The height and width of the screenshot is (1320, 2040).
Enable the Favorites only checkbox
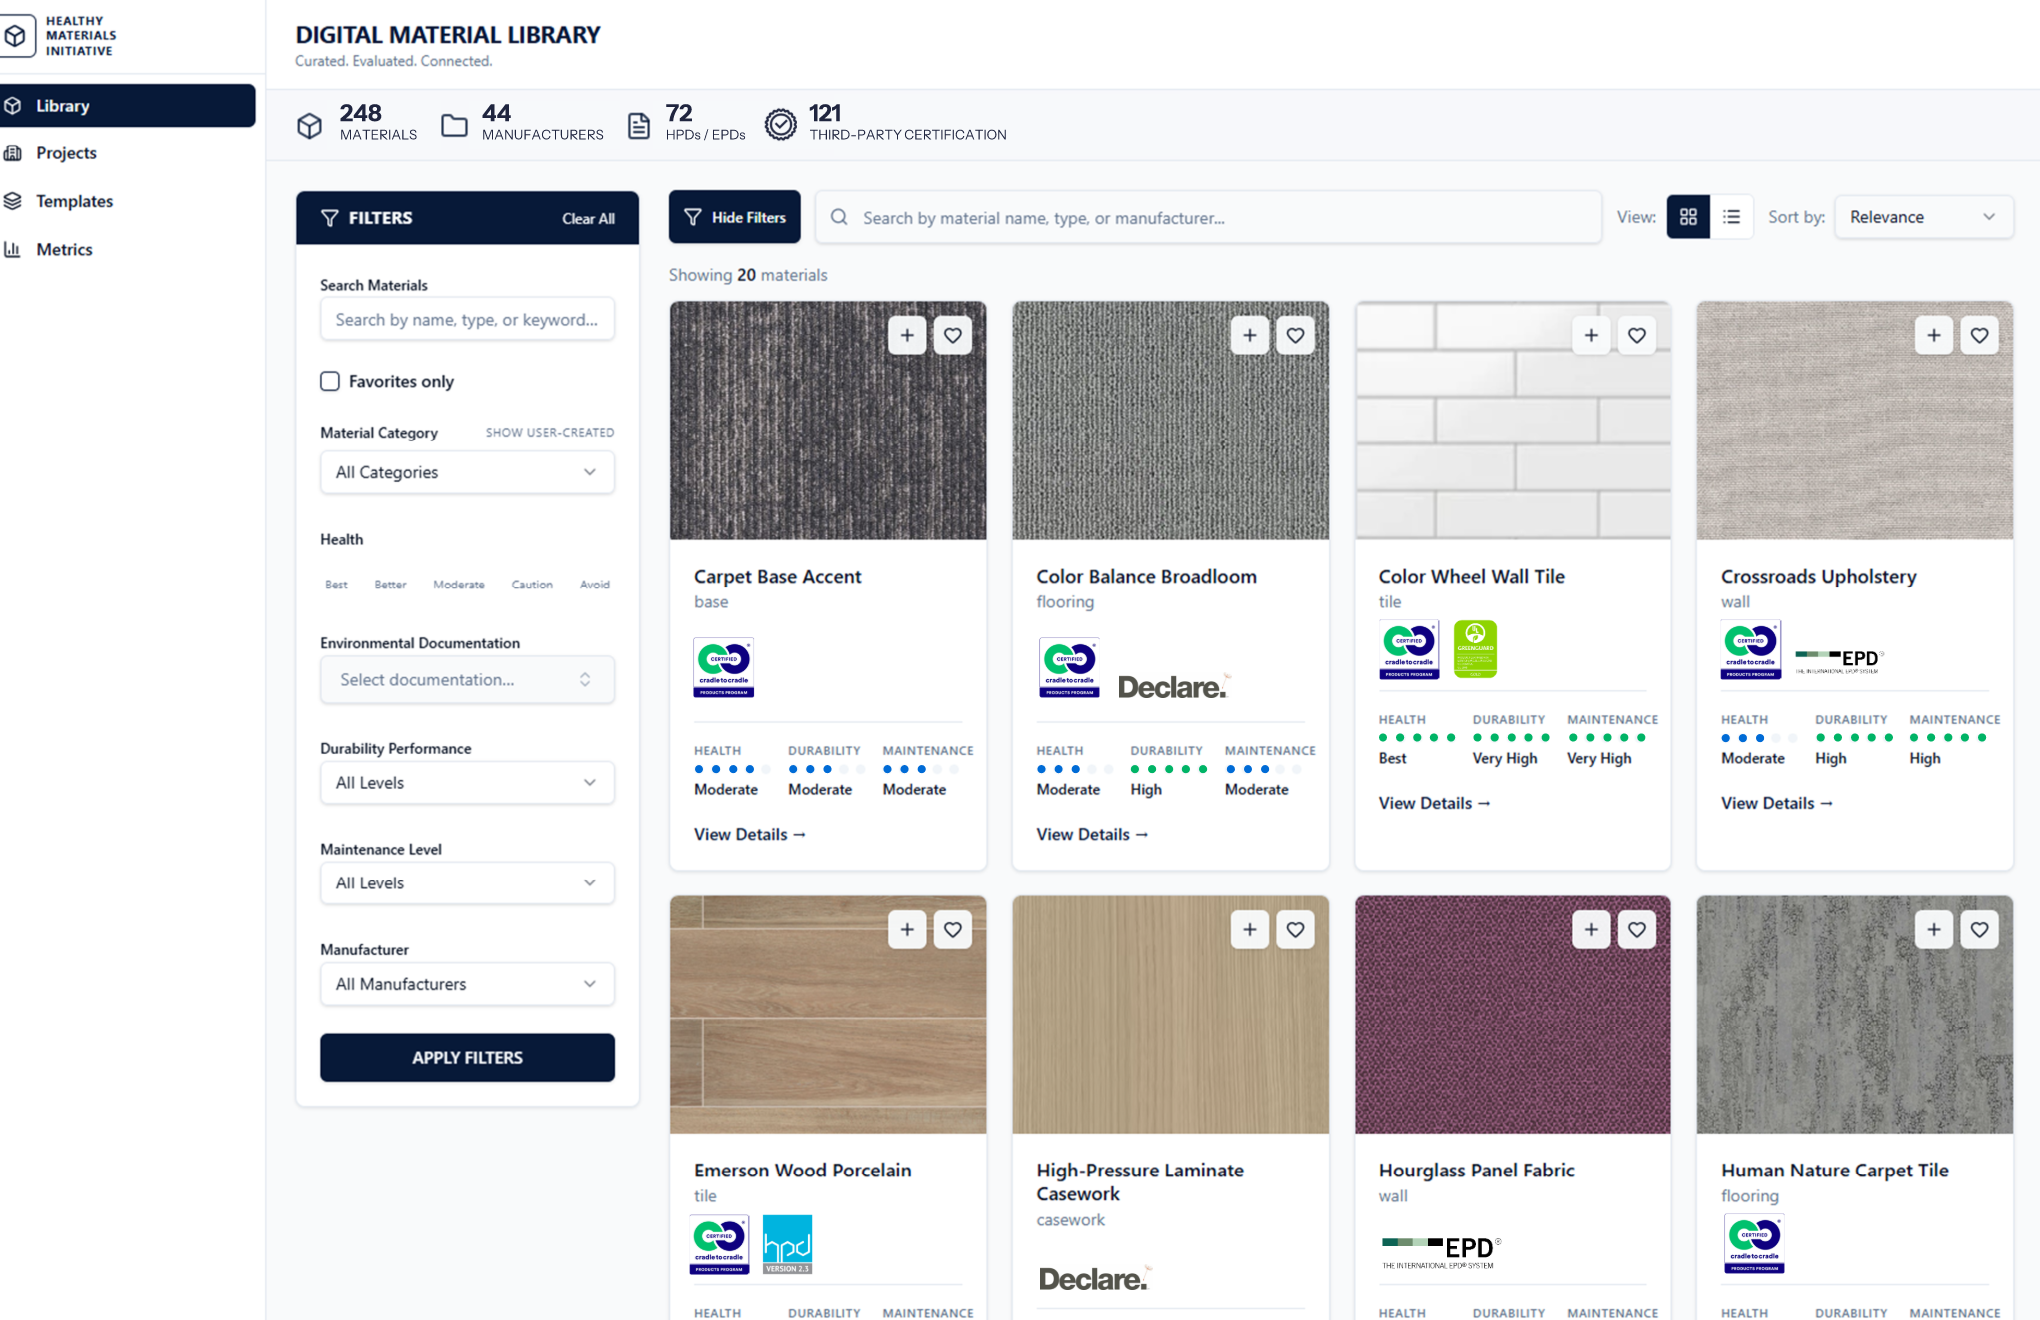pos(330,381)
